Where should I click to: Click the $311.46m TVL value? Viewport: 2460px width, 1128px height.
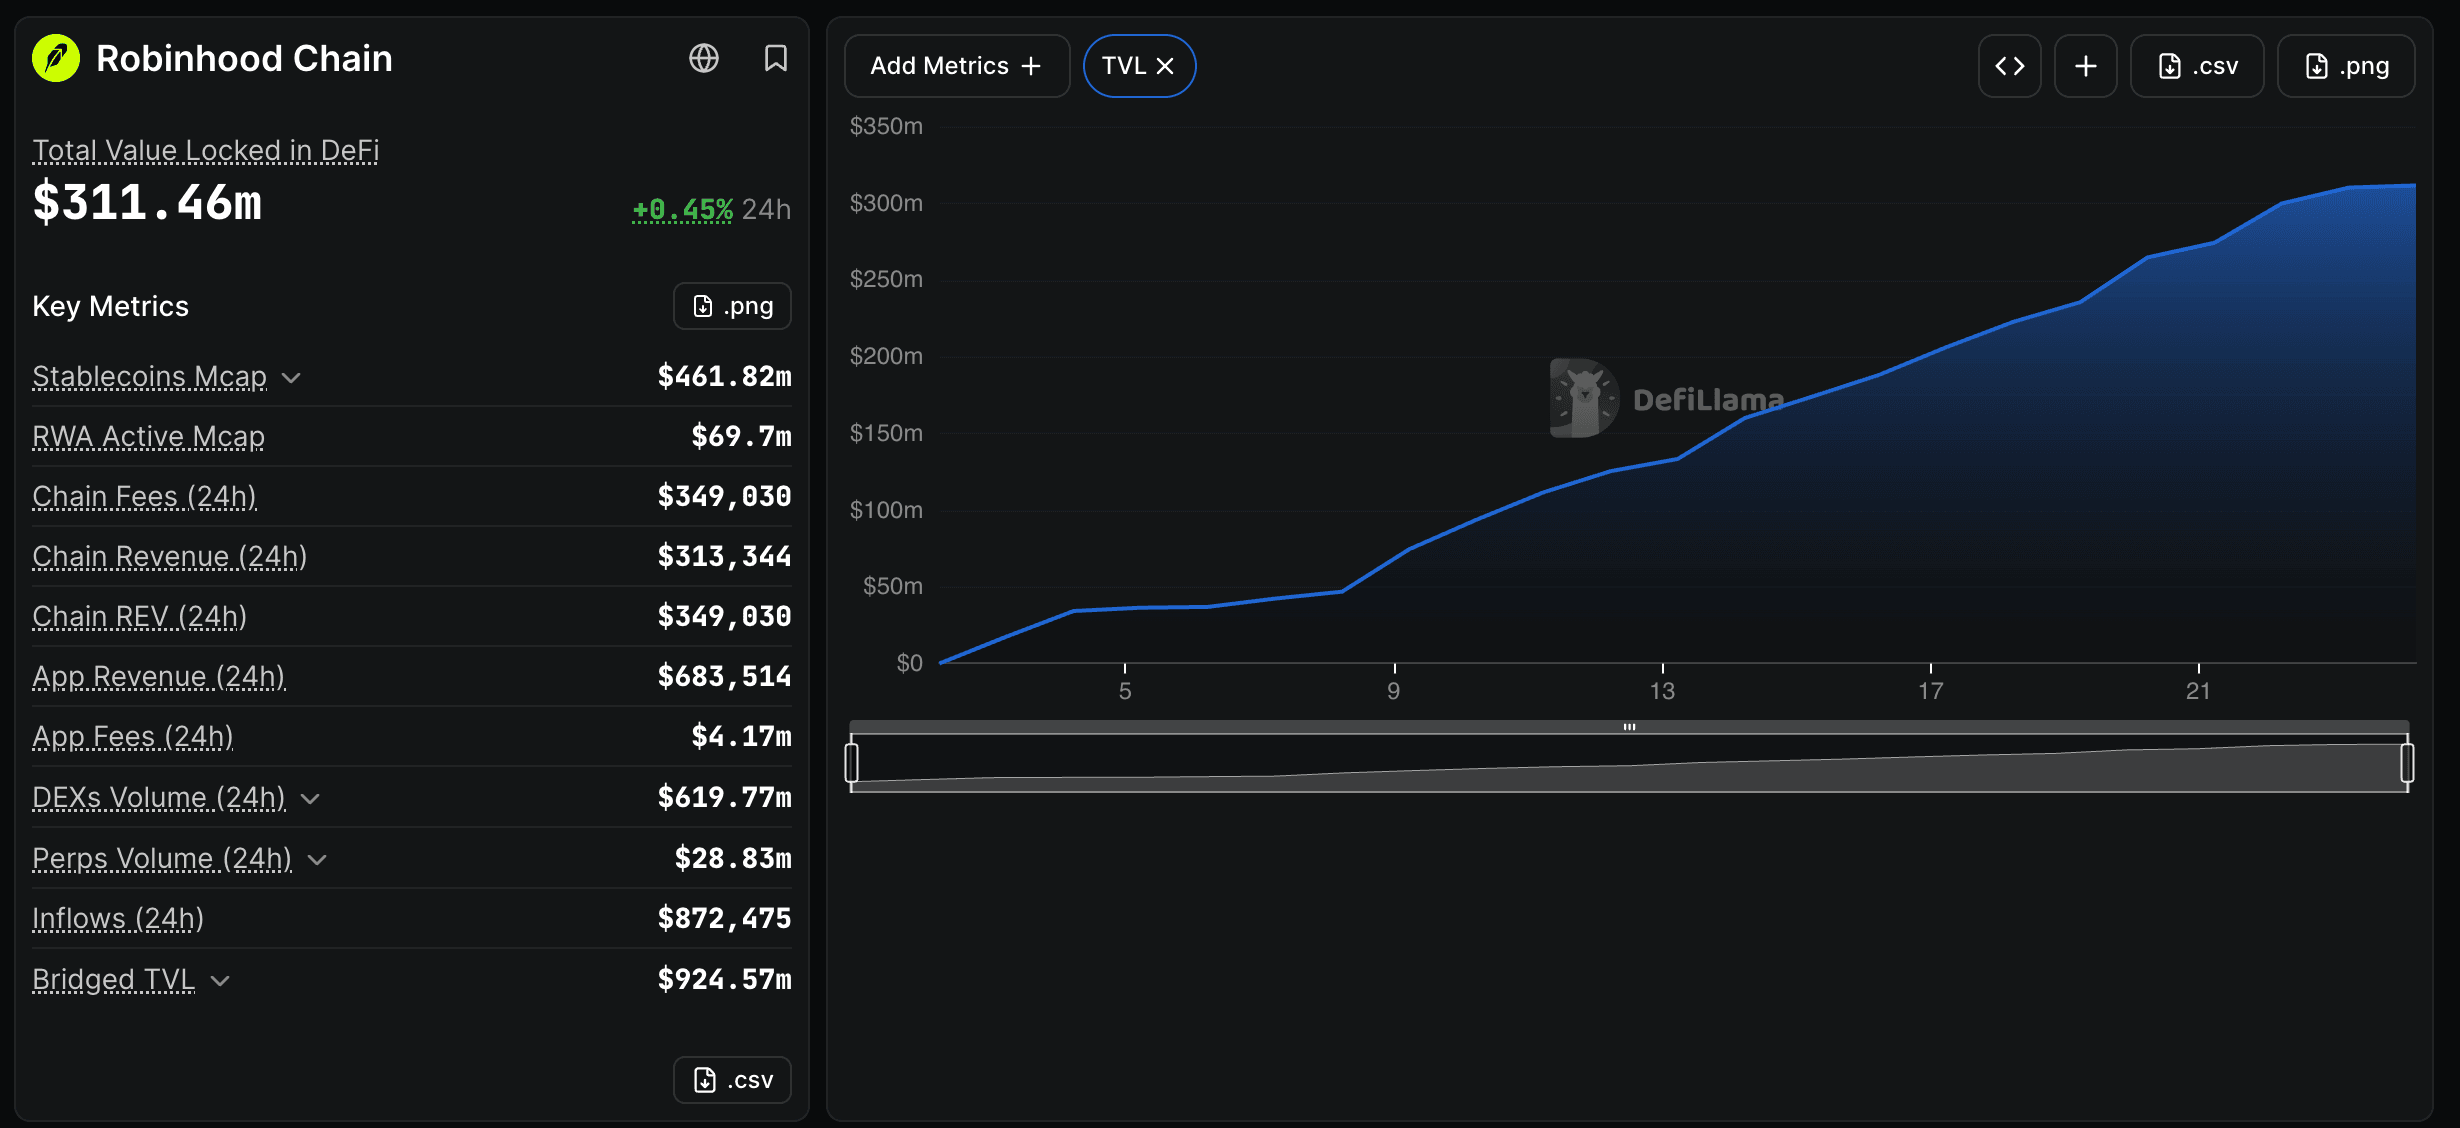click(x=147, y=202)
